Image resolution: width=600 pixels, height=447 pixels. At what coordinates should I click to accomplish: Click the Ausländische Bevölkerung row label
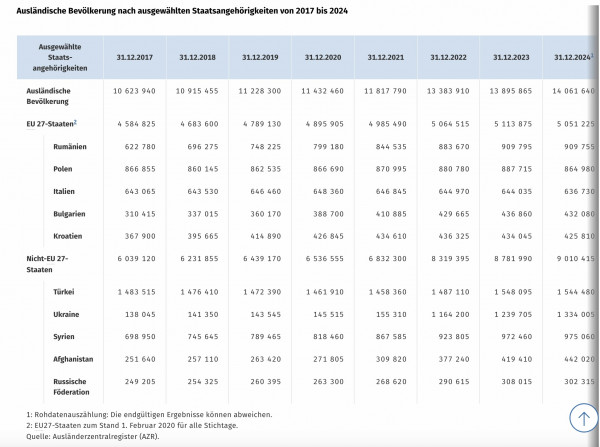point(48,96)
